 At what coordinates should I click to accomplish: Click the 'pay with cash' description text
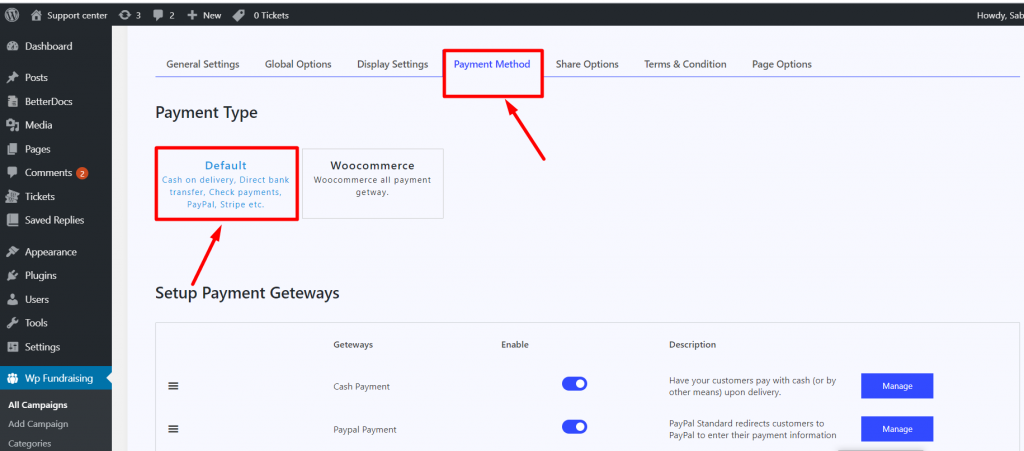point(753,386)
